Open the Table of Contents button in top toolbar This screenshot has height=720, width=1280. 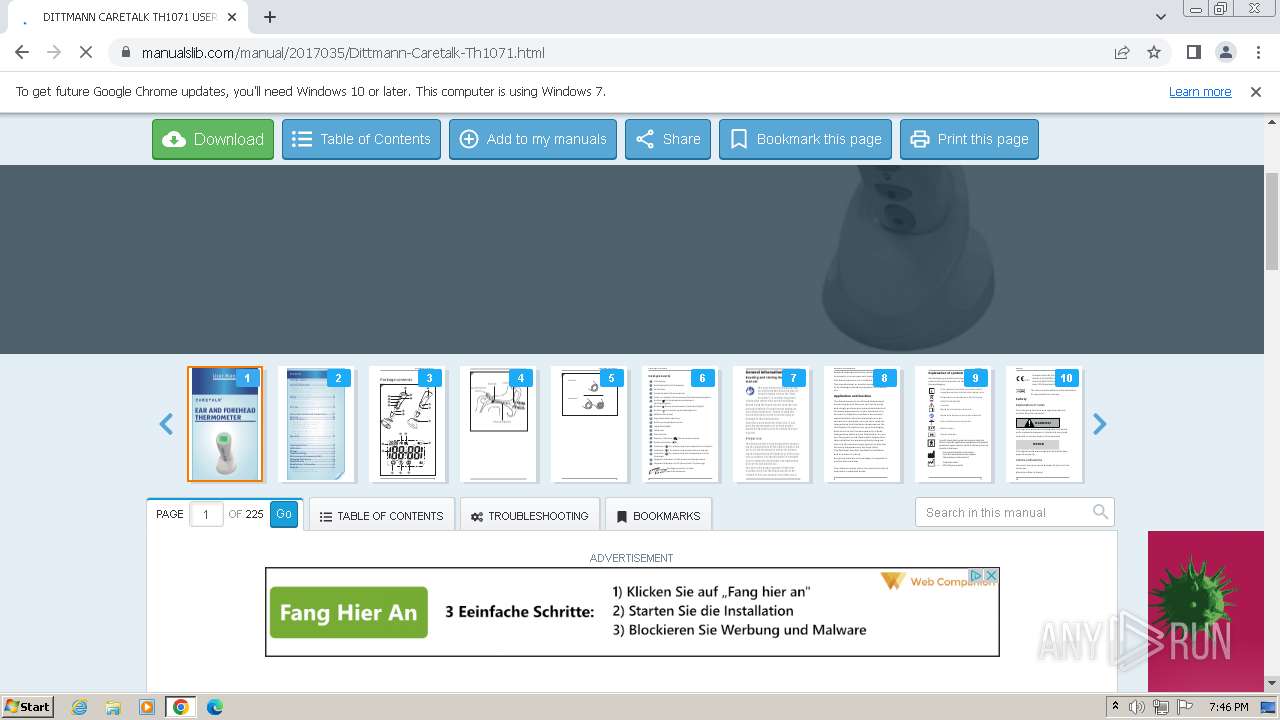[361, 139]
